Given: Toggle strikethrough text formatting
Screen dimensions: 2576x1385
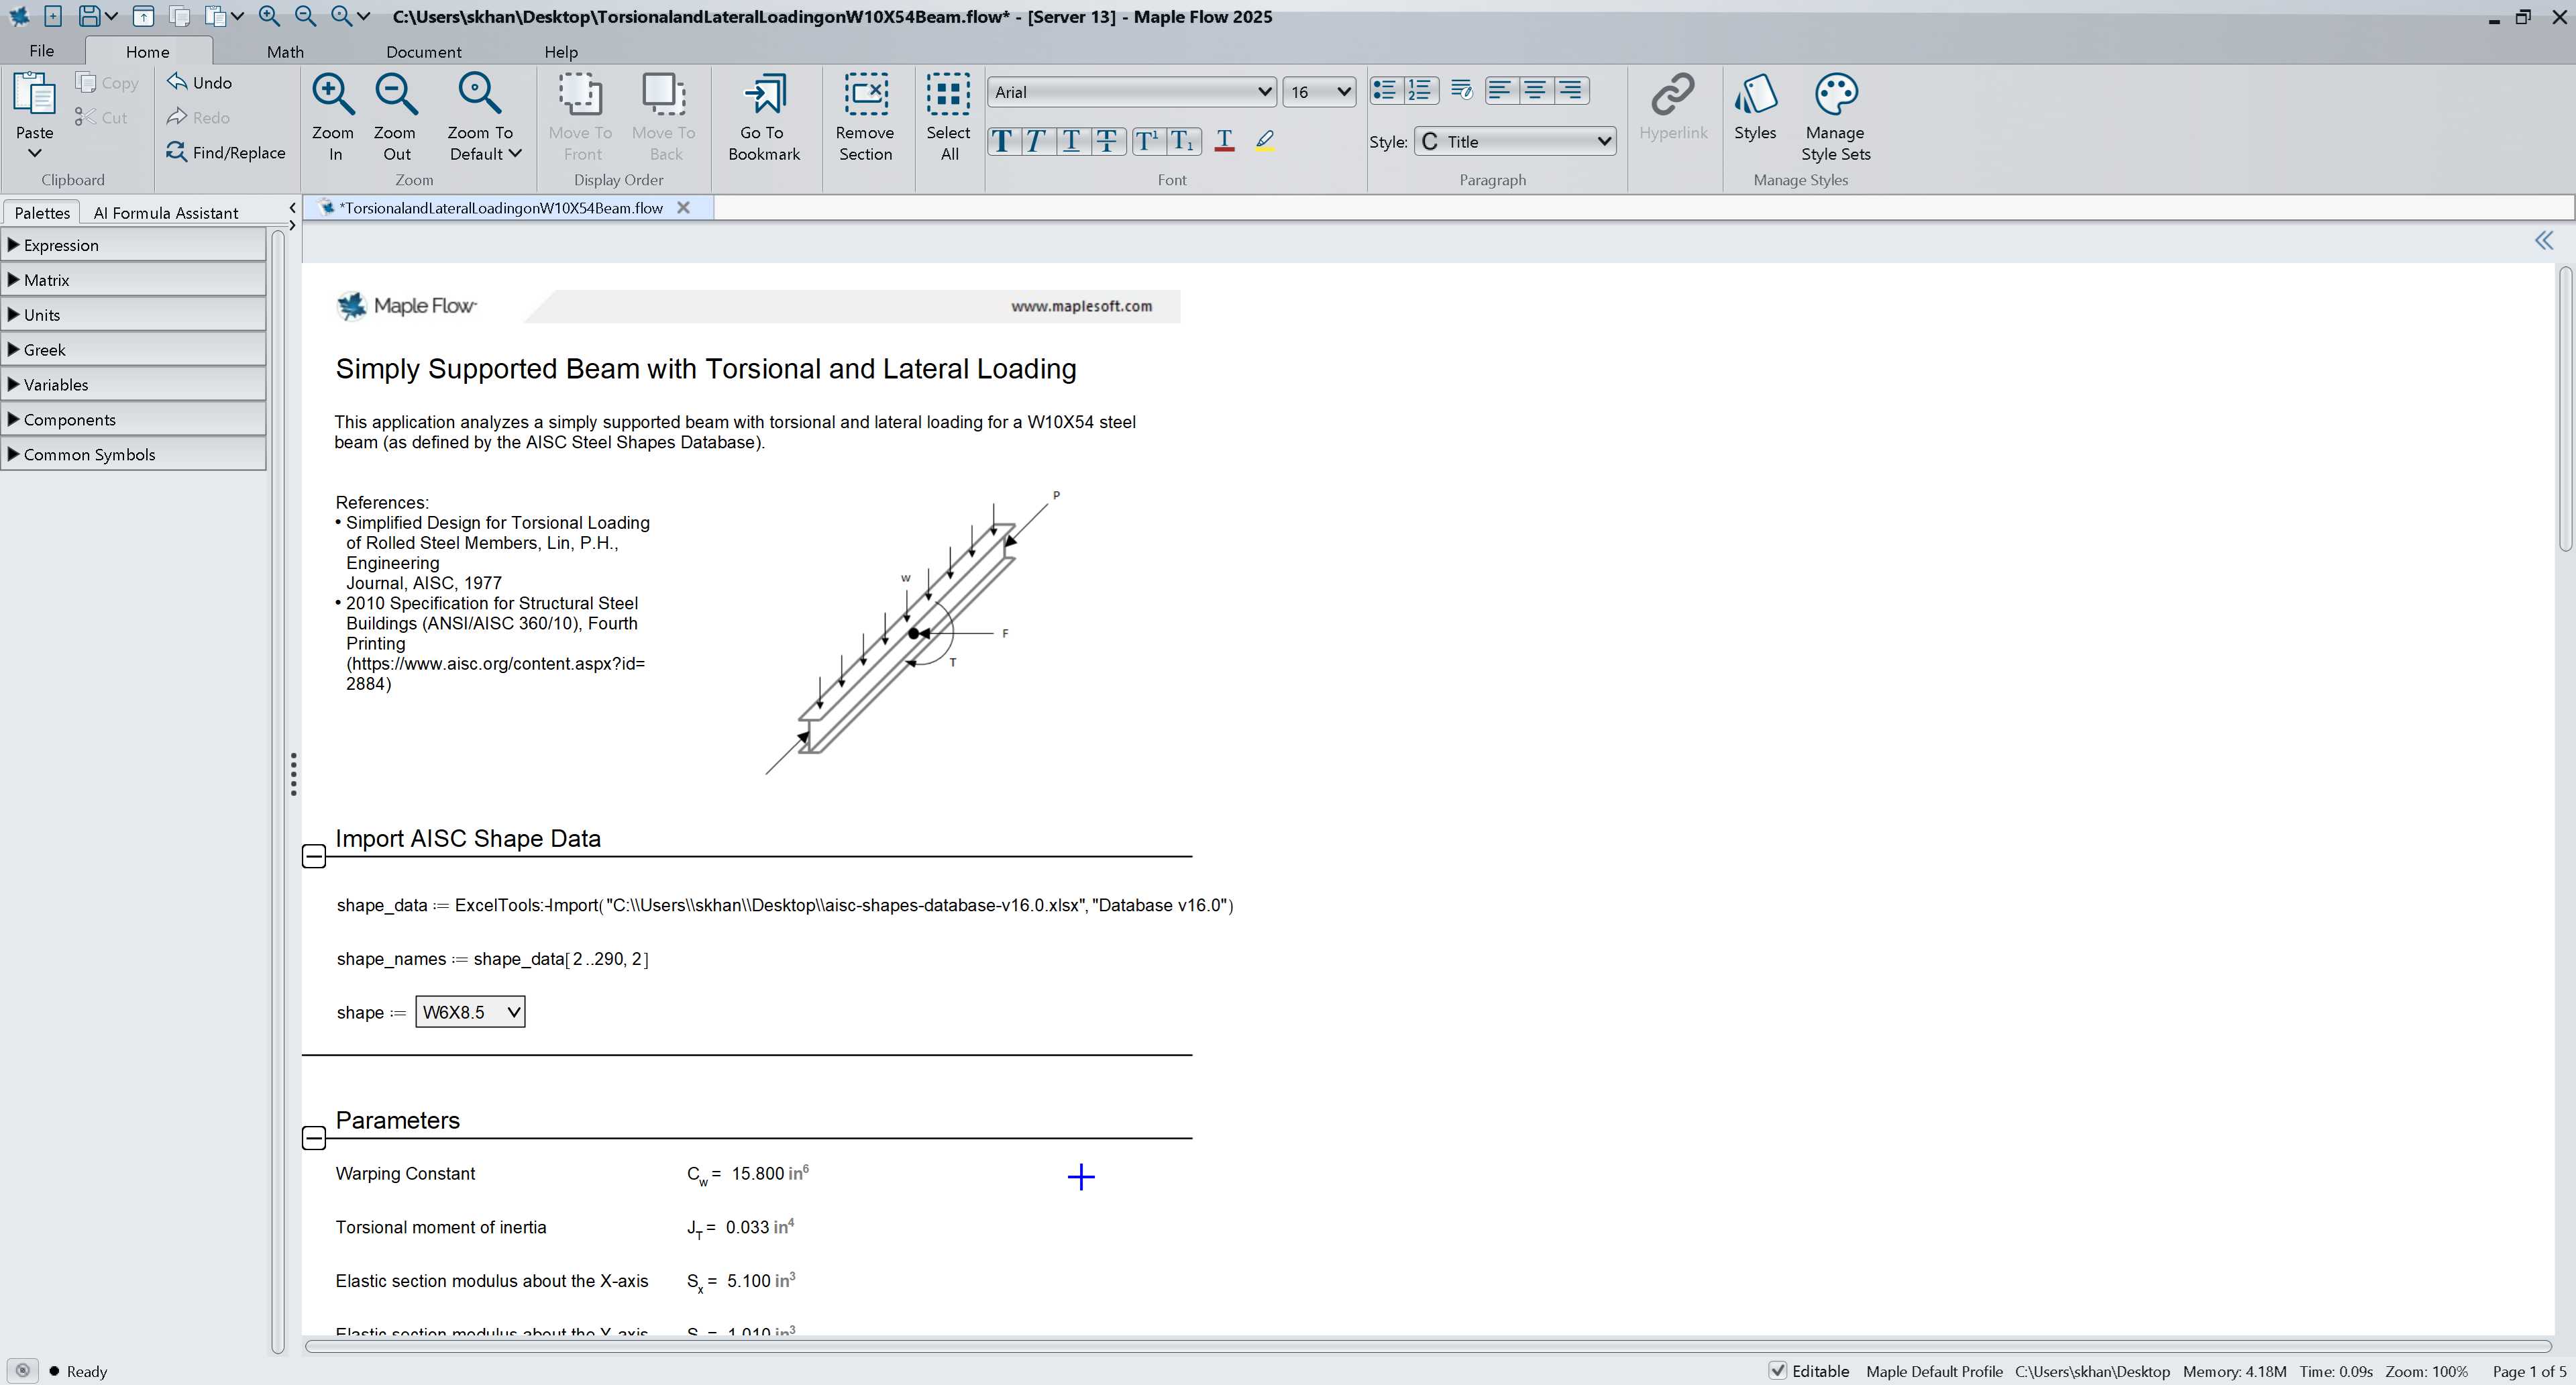Looking at the screenshot, I should pos(1107,141).
